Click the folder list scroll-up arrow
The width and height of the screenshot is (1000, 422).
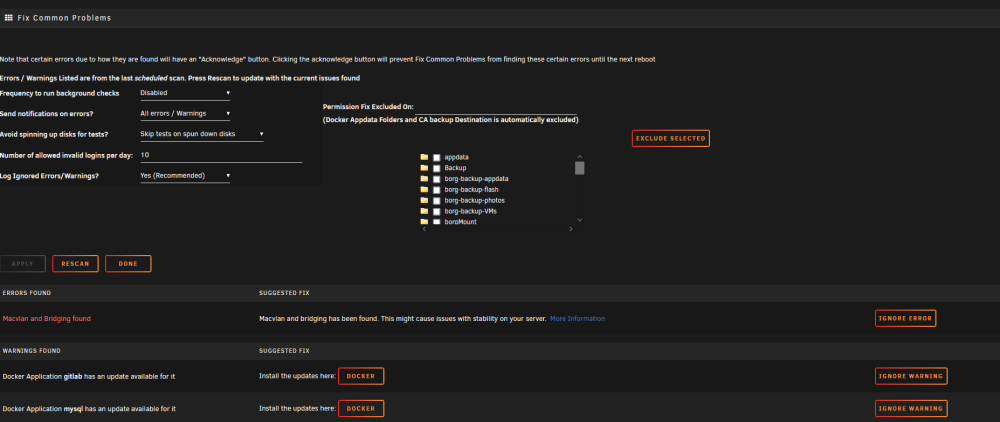(x=580, y=156)
